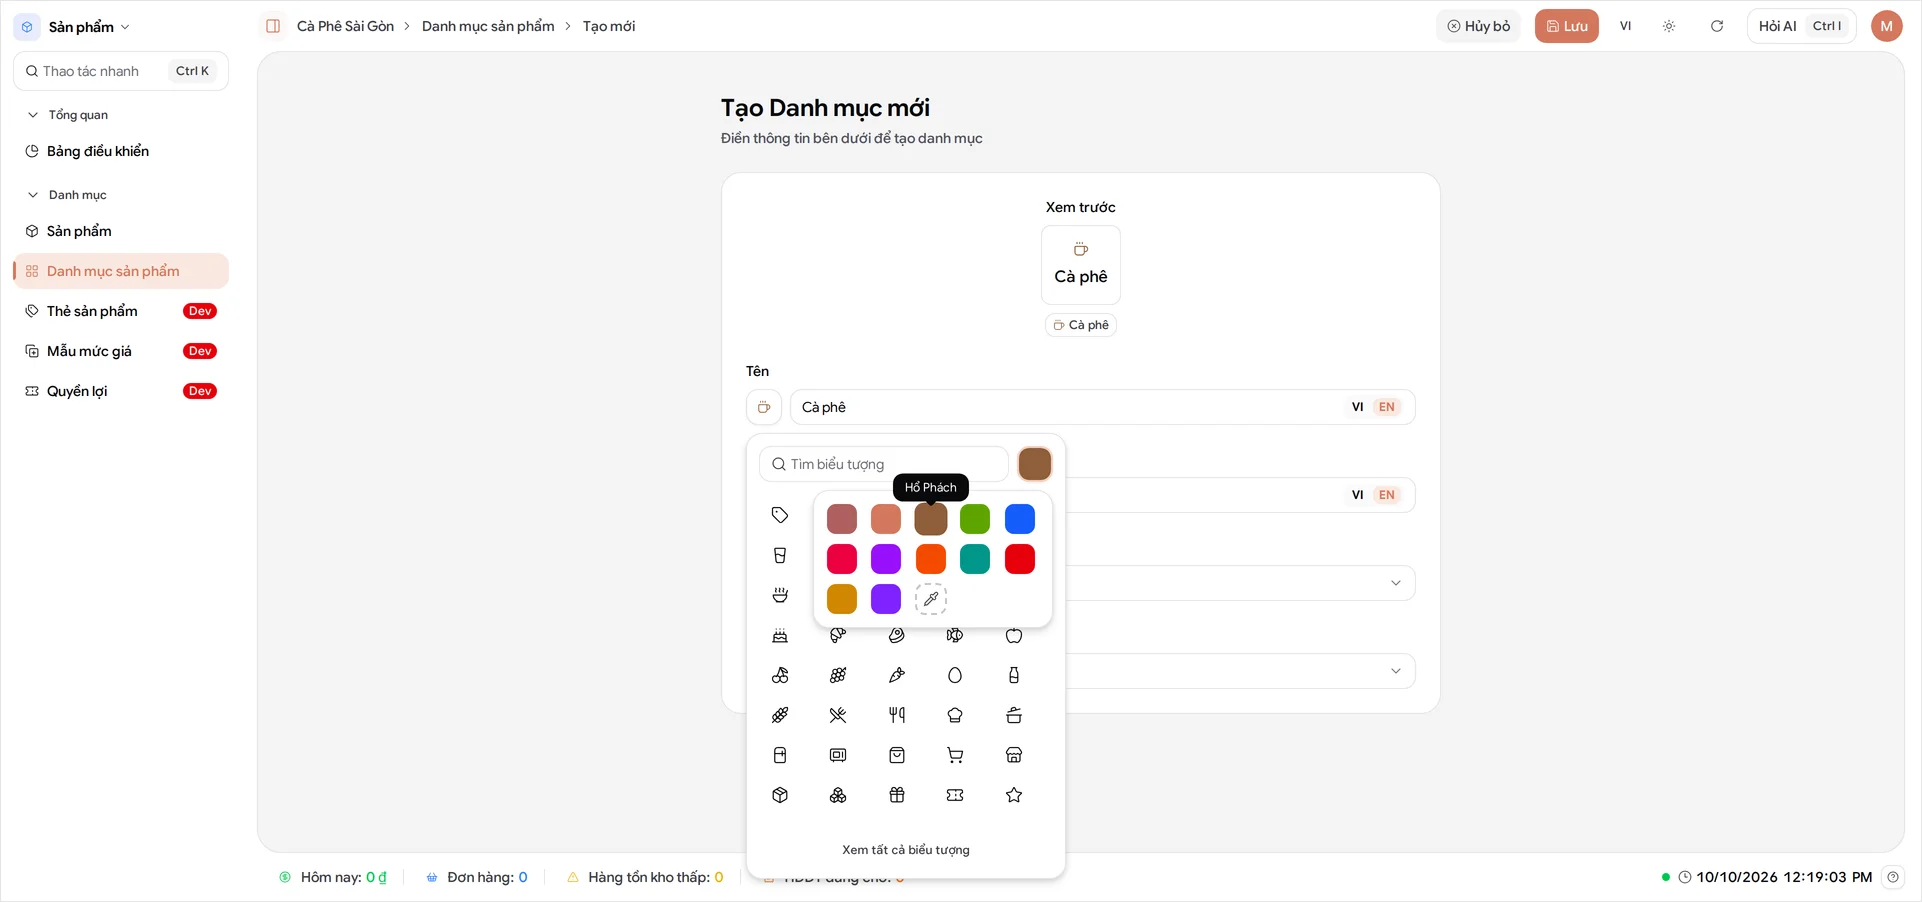Image resolution: width=1922 pixels, height=902 pixels.
Task: Choose the crossed utensils icon
Action: click(x=838, y=715)
